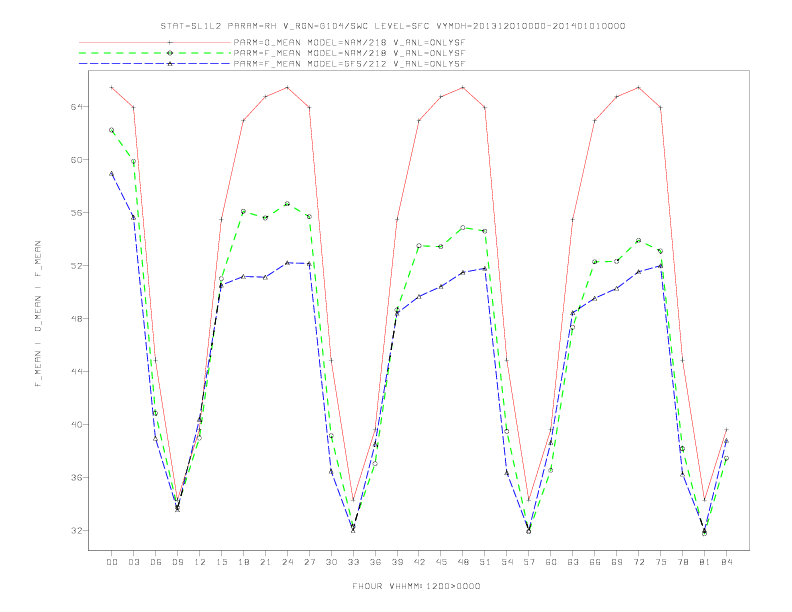Click the y-axis tick label 56
Viewport: 792px width, 612px height.
click(77, 213)
